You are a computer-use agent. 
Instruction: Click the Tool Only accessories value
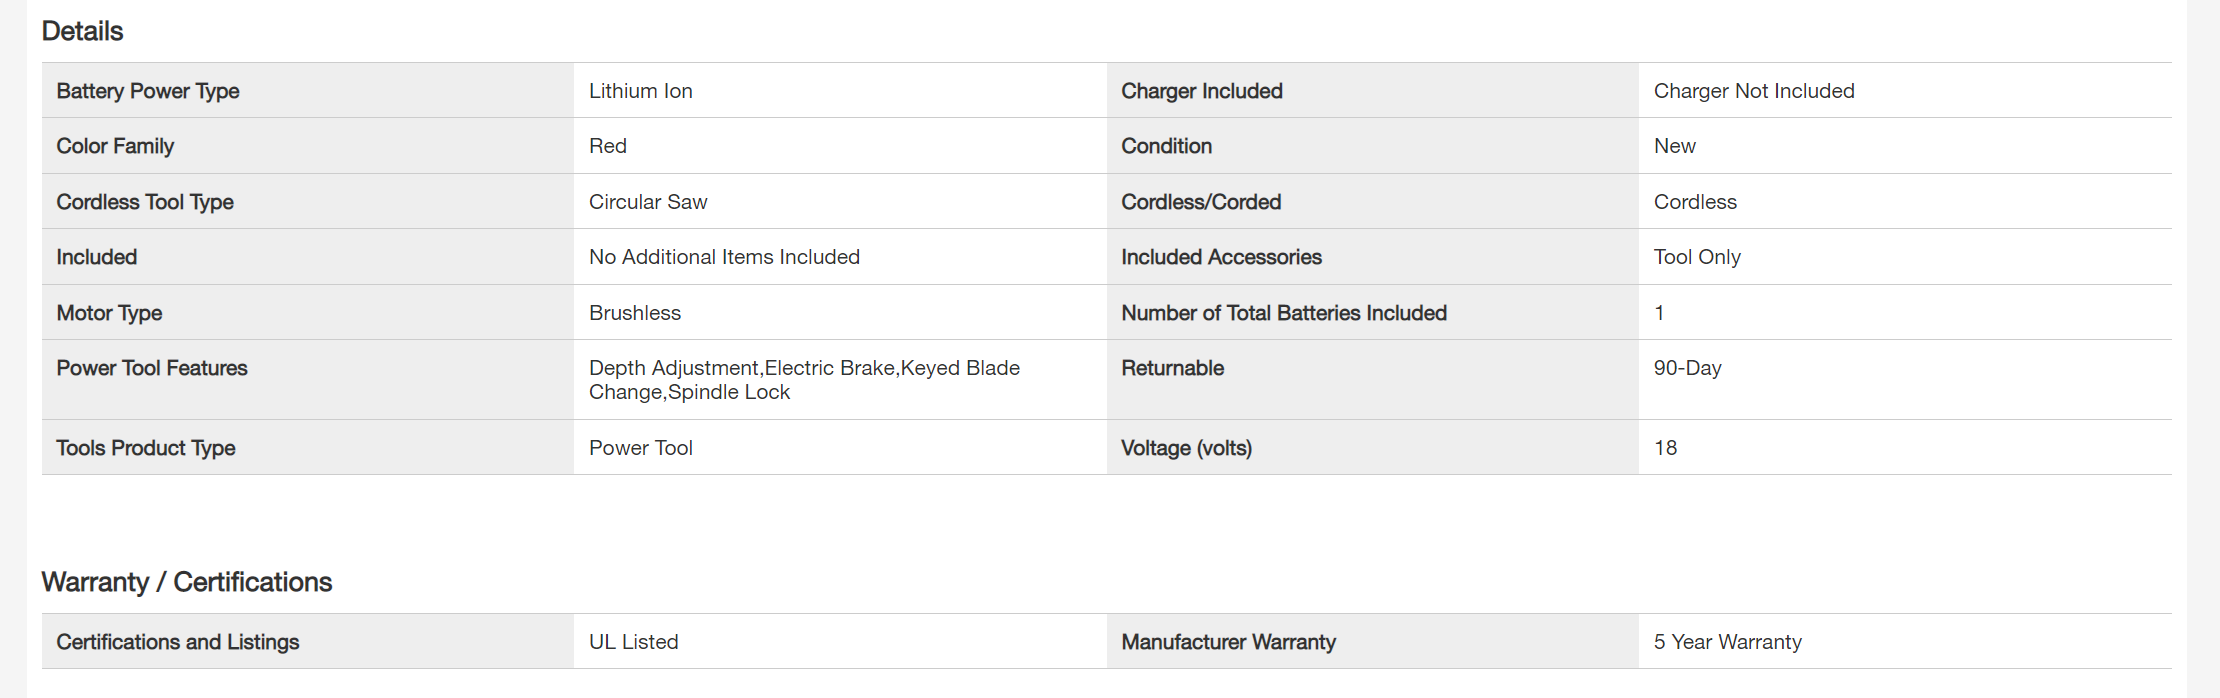point(1697,257)
